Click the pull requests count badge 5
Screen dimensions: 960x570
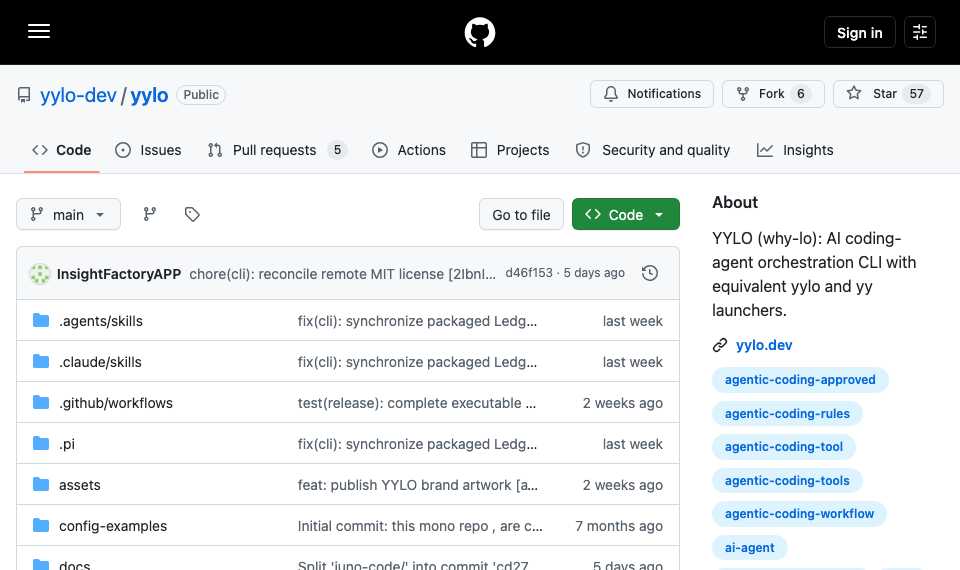tap(337, 150)
